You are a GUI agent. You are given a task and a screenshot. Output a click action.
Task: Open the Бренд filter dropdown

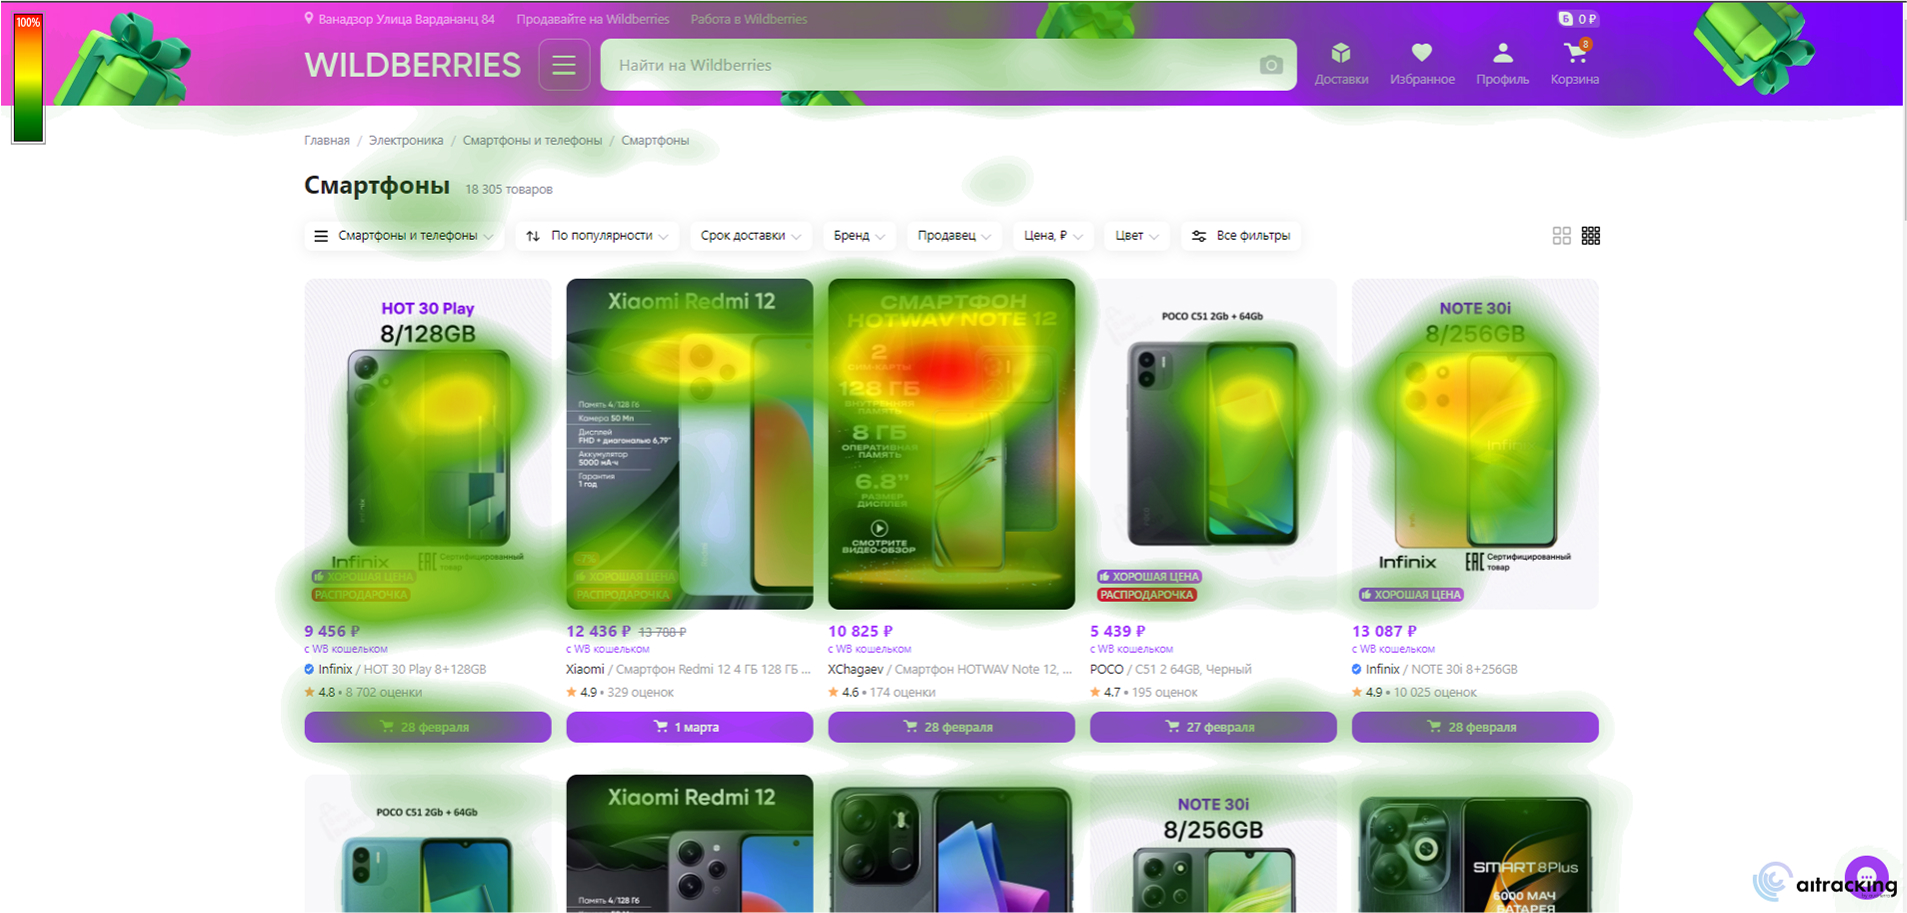pos(859,236)
